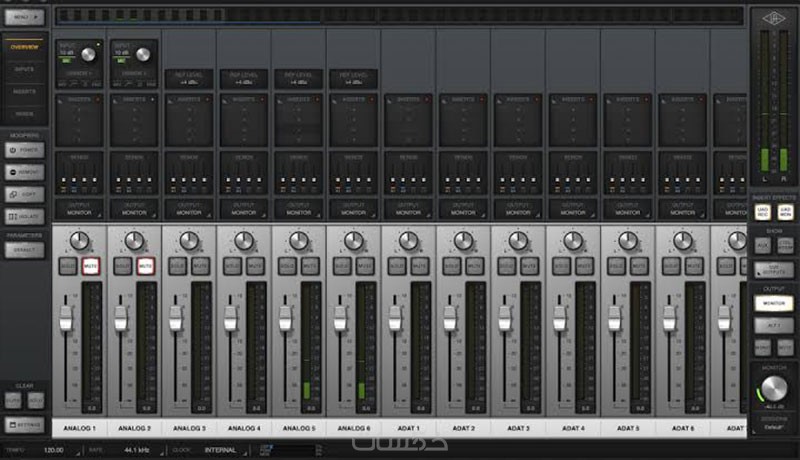Open the Cue Outputs button

click(x=774, y=270)
